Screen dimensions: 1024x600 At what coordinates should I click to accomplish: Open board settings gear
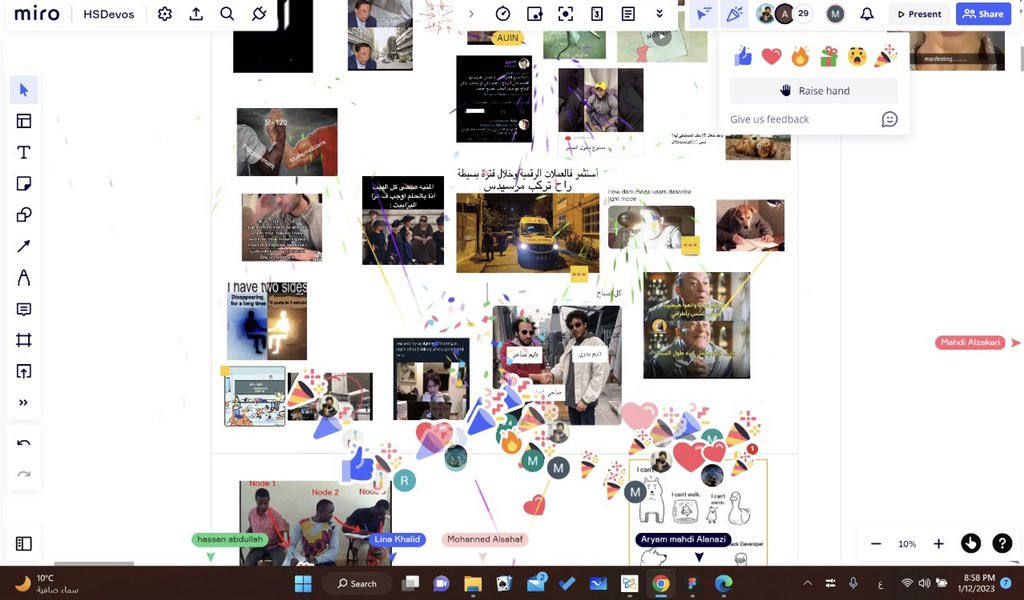[165, 14]
